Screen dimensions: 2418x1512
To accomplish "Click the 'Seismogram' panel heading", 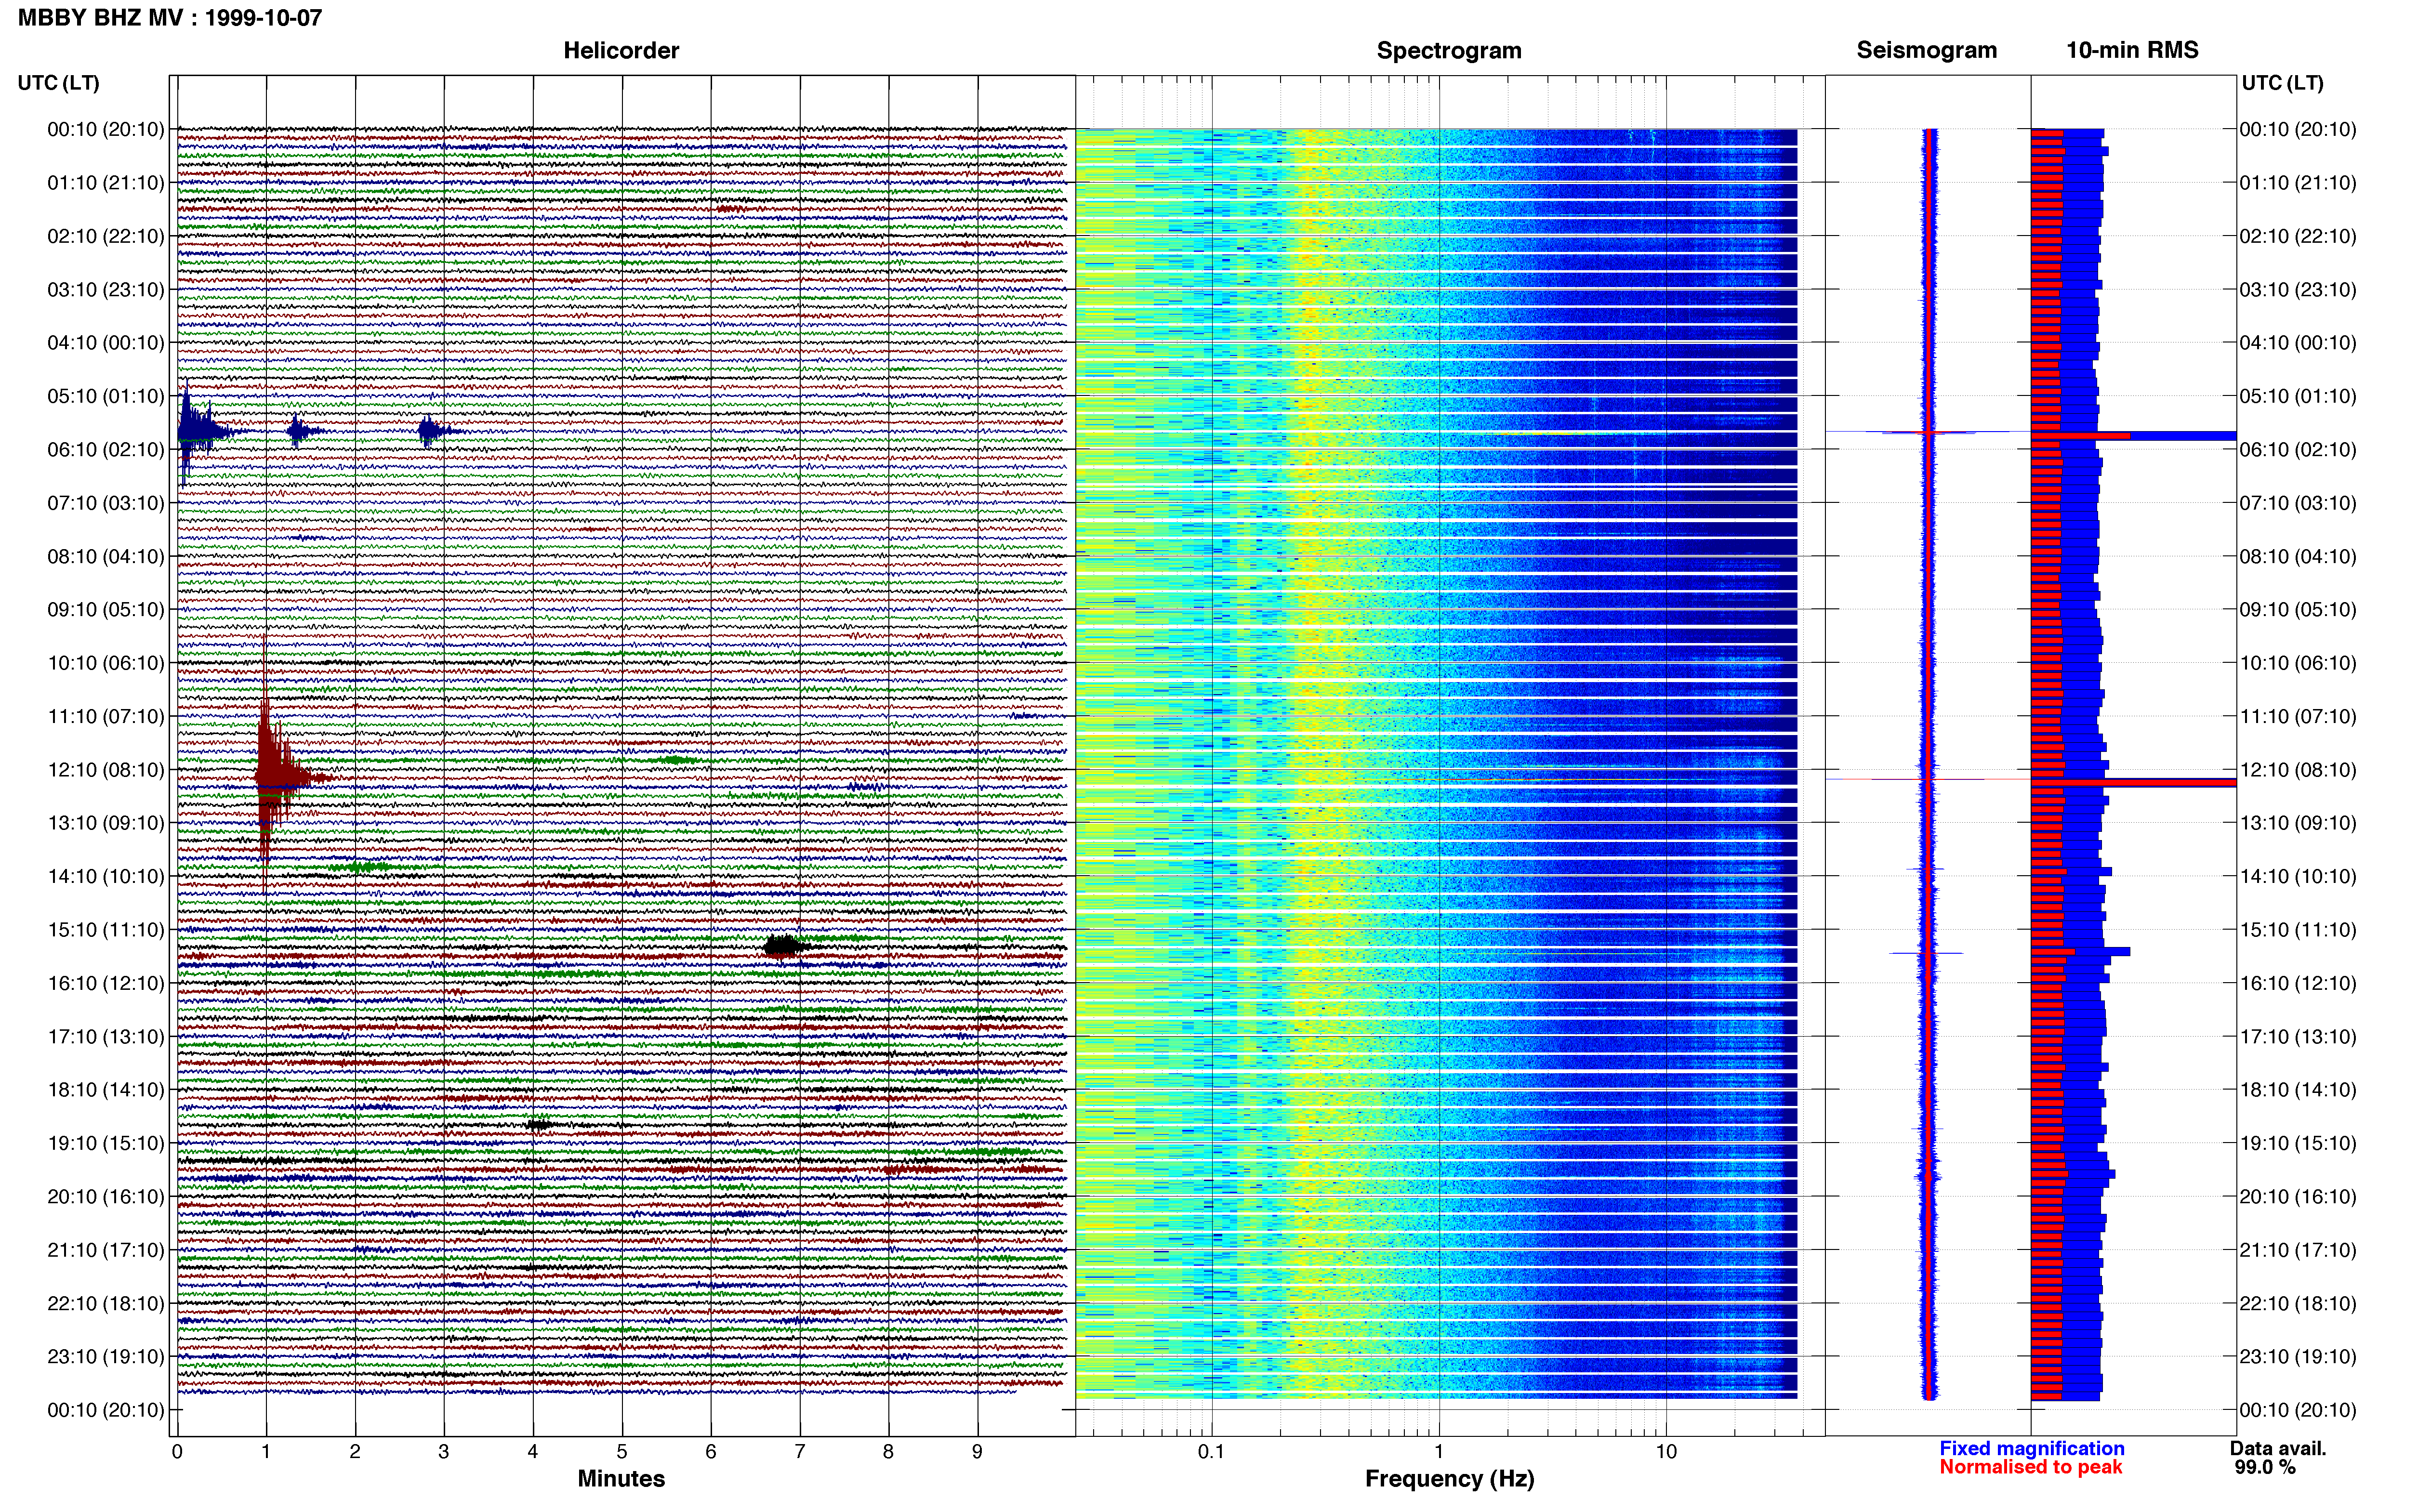I will click(1926, 50).
